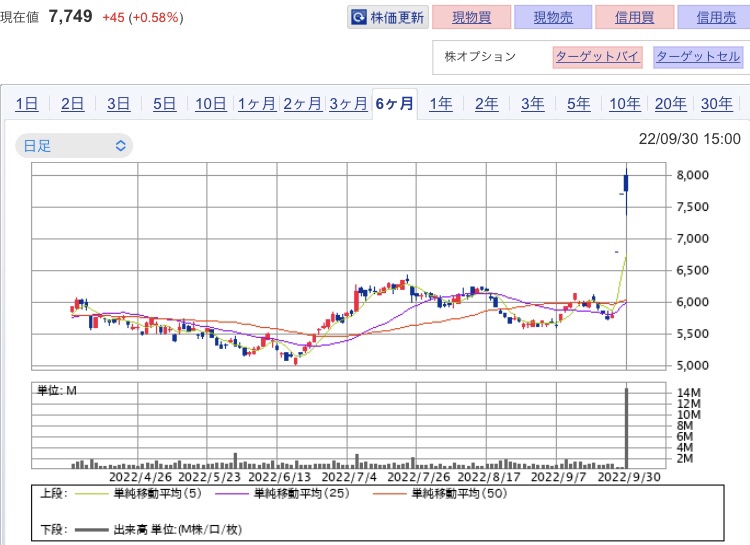Screen dimensions: 750x545
Task: Switch chart to 3ヶ月 tab
Action: 348,103
